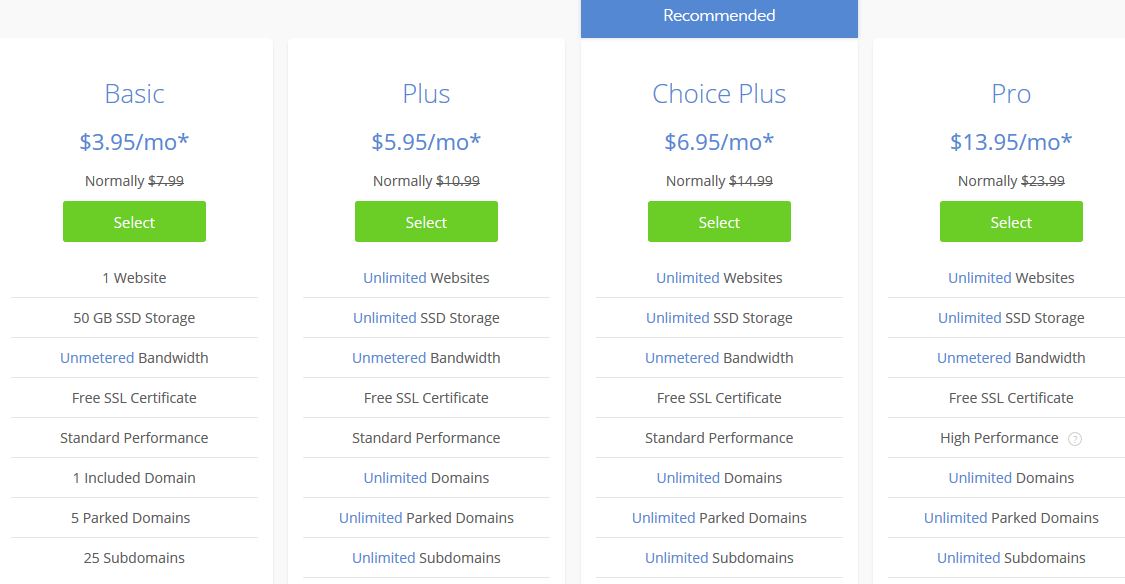Select the Choice Plus plan button
The height and width of the screenshot is (584, 1125).
click(x=719, y=222)
